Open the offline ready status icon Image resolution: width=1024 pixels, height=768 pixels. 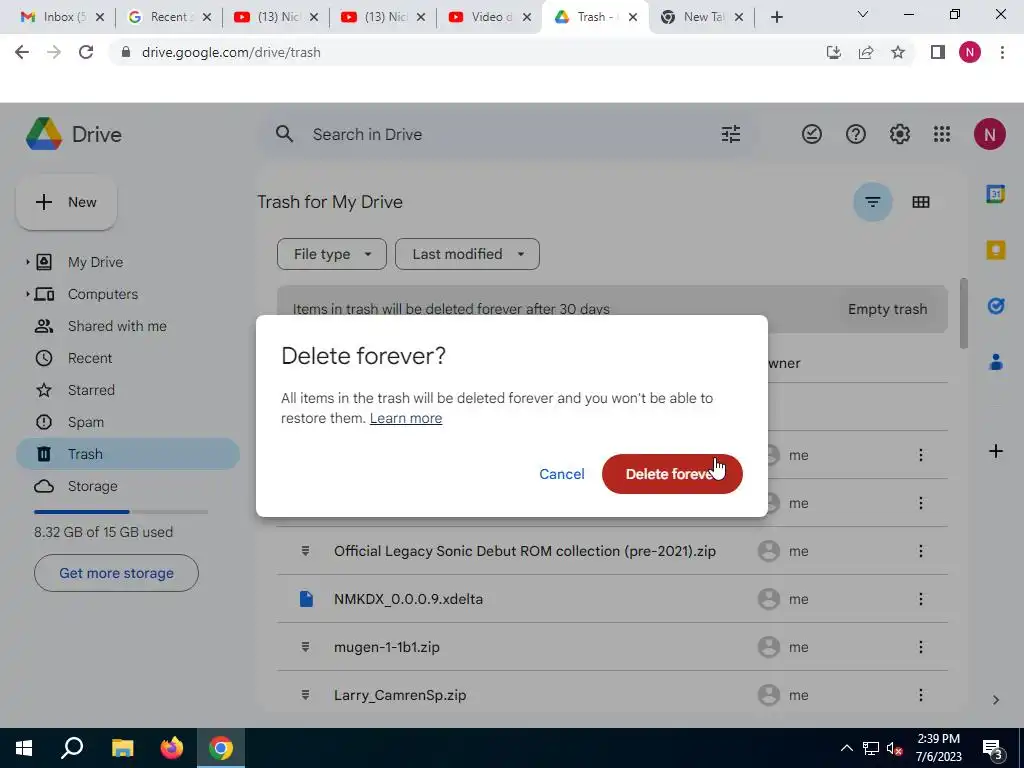[812, 135]
